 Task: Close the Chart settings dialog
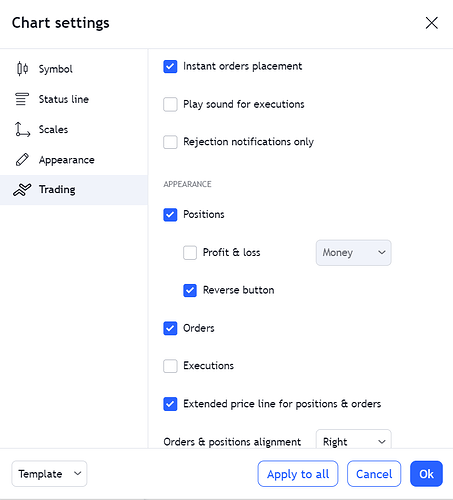pyautogui.click(x=432, y=23)
